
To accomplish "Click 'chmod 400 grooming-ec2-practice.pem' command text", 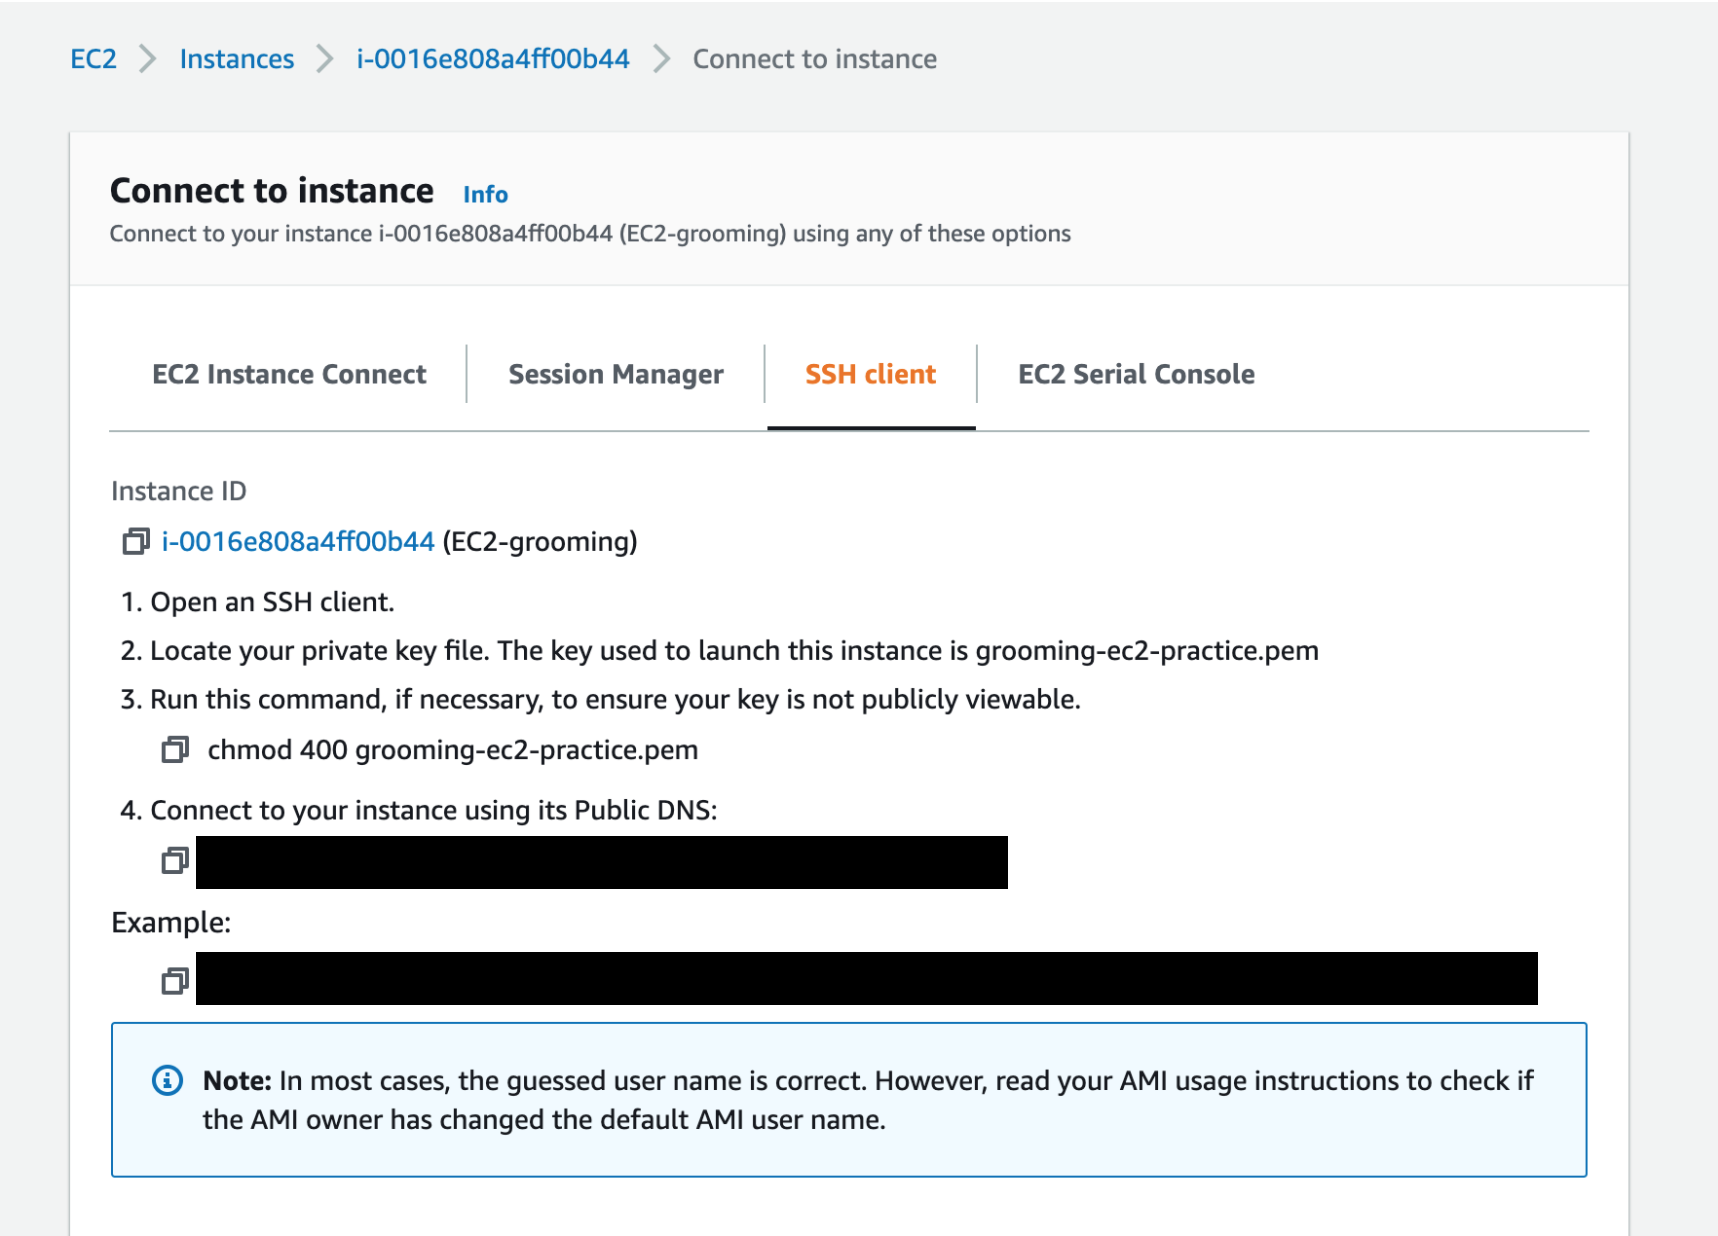I will pos(453,750).
